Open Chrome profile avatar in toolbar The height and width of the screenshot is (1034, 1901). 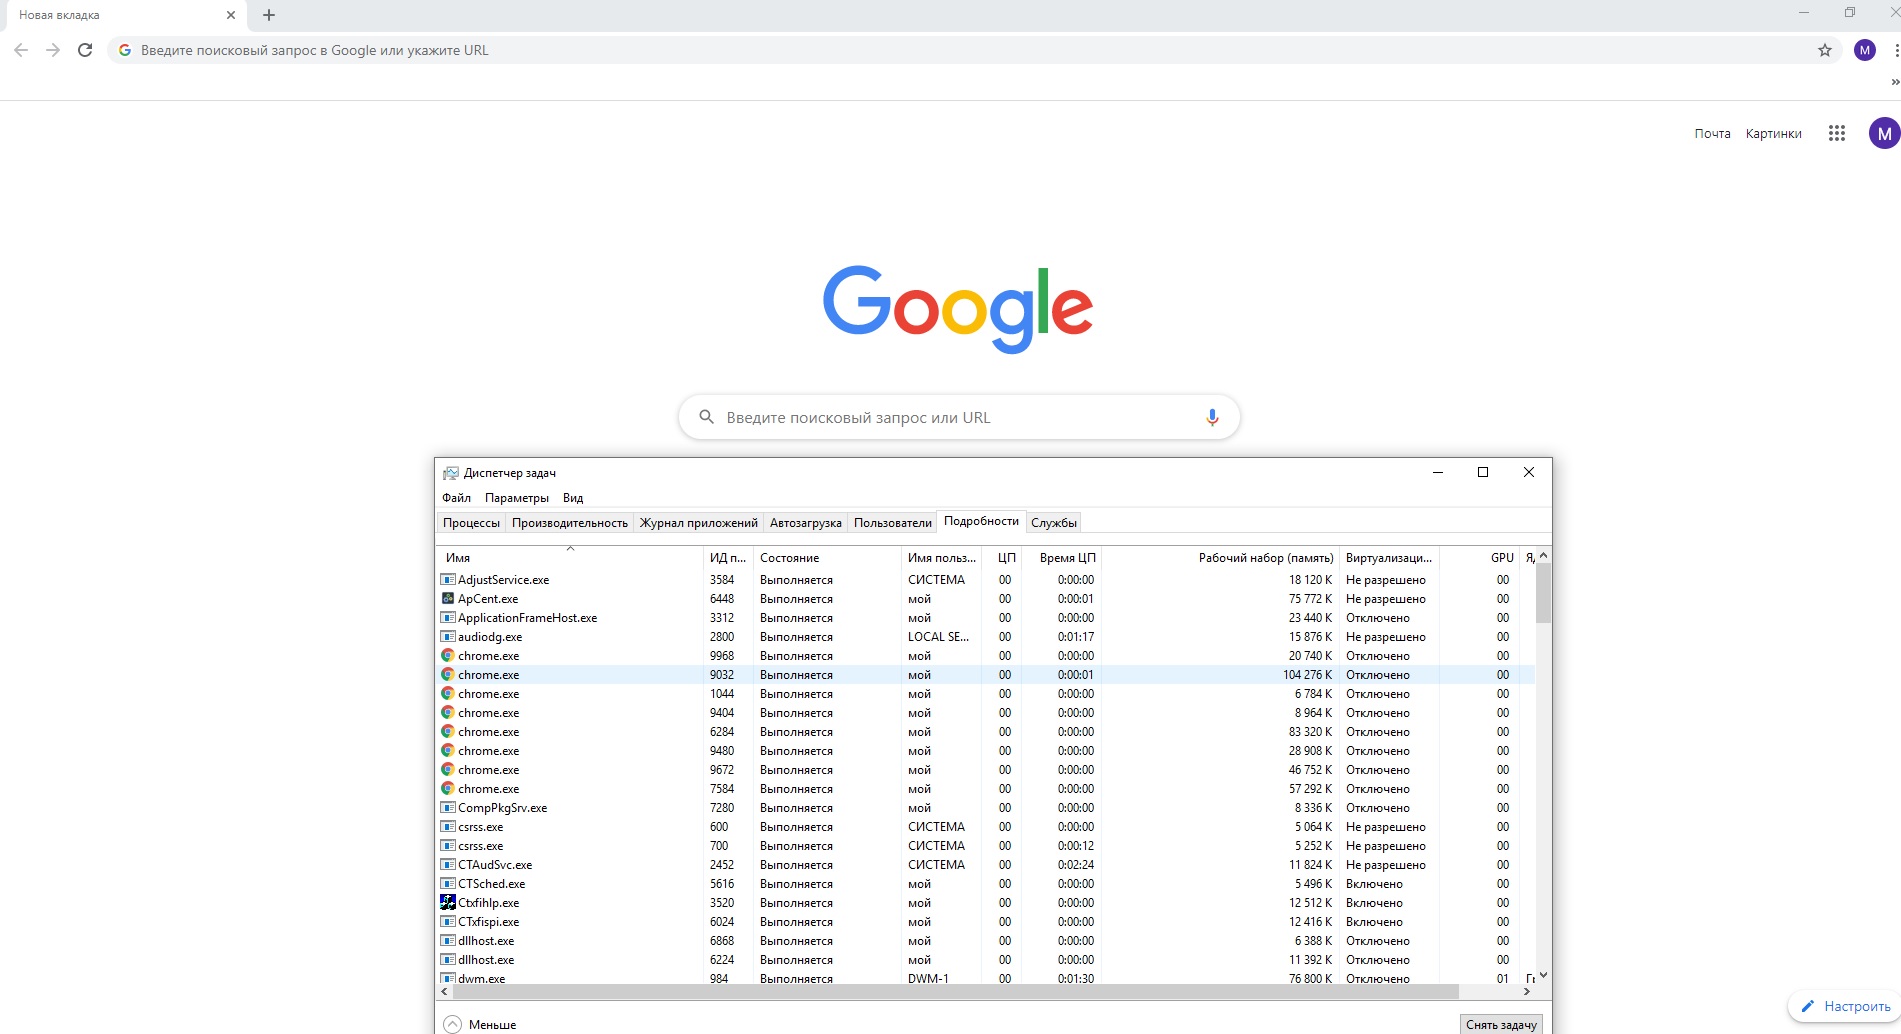click(1865, 50)
